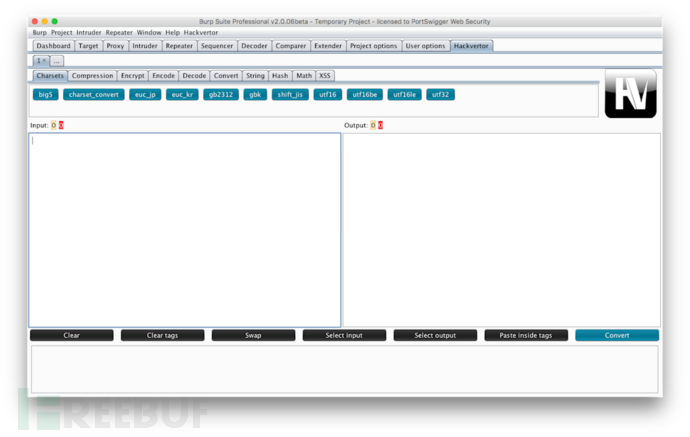690x437 pixels.
Task: Open the Repeater menu in the menu bar
Action: click(x=119, y=33)
